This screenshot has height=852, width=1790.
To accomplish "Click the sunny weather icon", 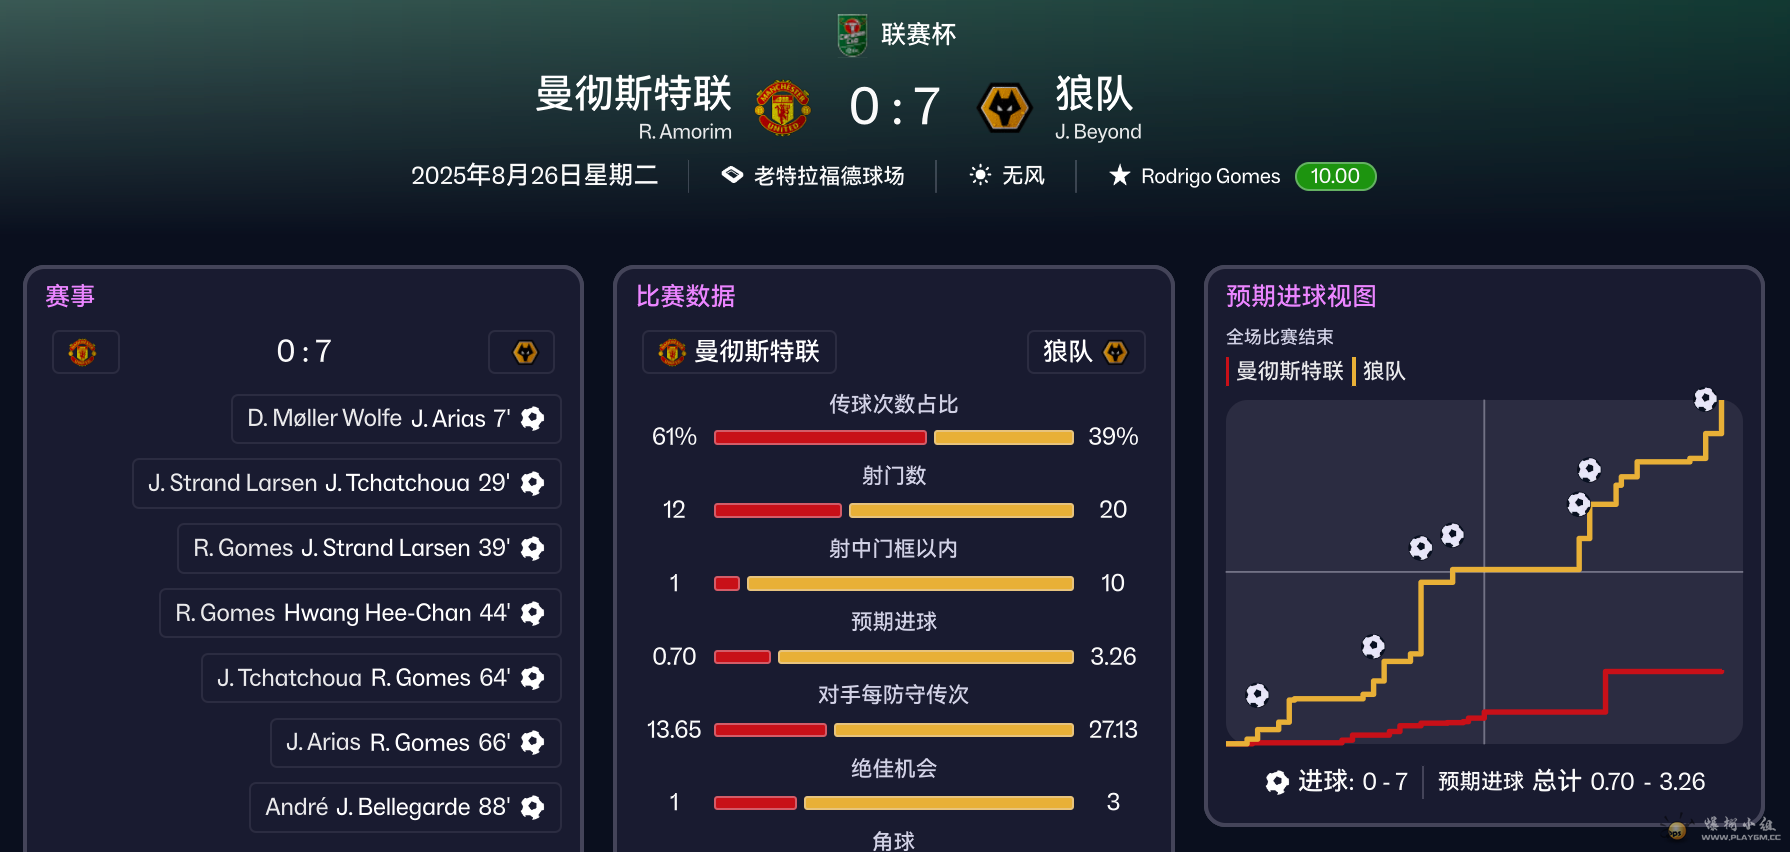I will coord(980,175).
